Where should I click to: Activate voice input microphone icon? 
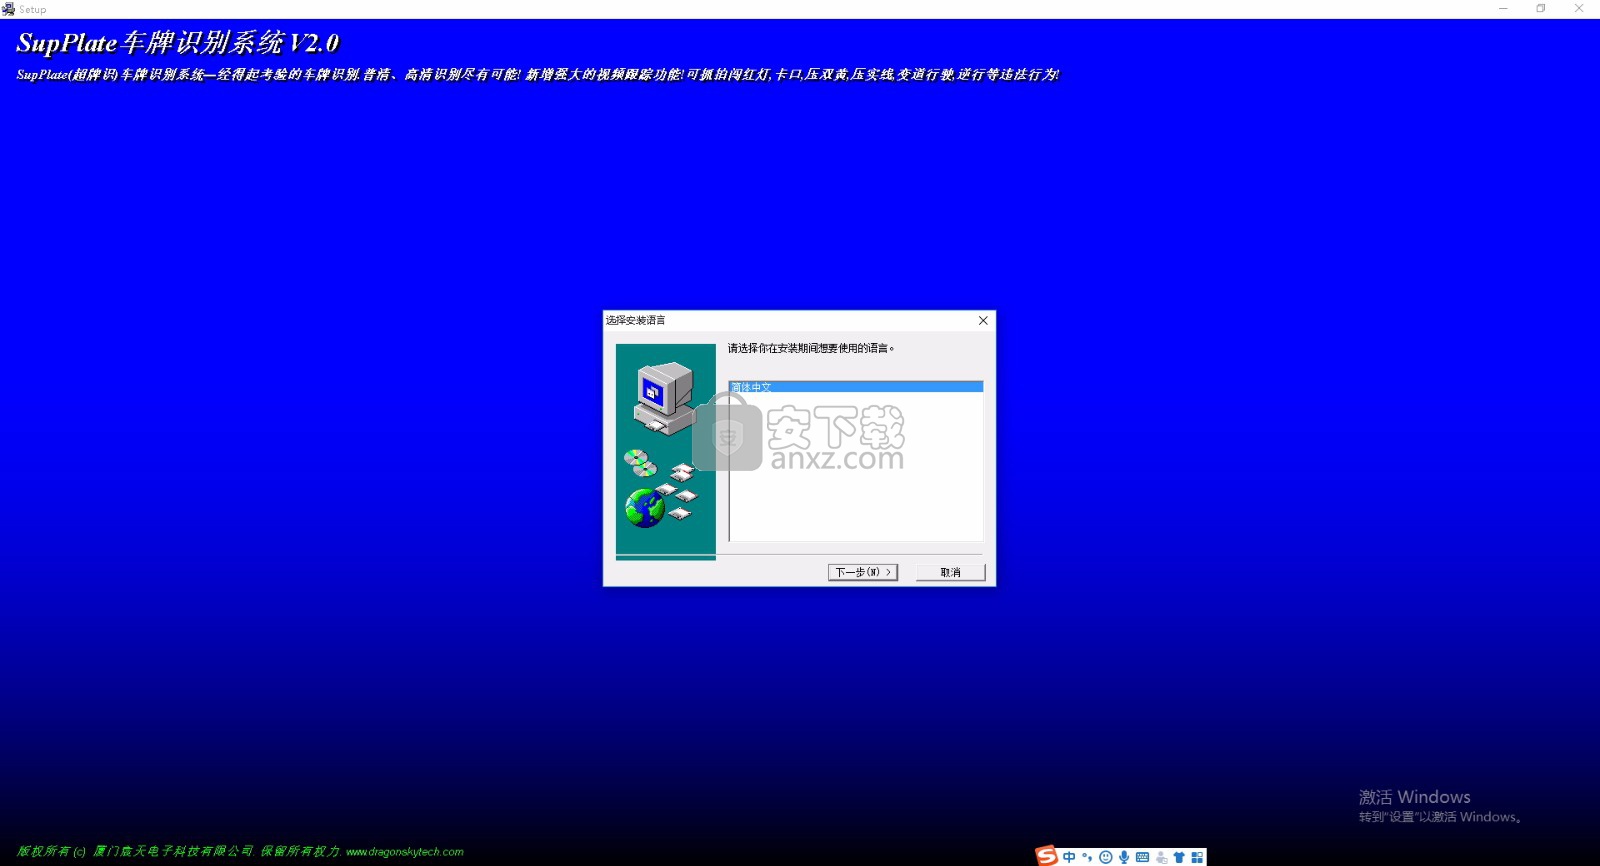(1124, 857)
